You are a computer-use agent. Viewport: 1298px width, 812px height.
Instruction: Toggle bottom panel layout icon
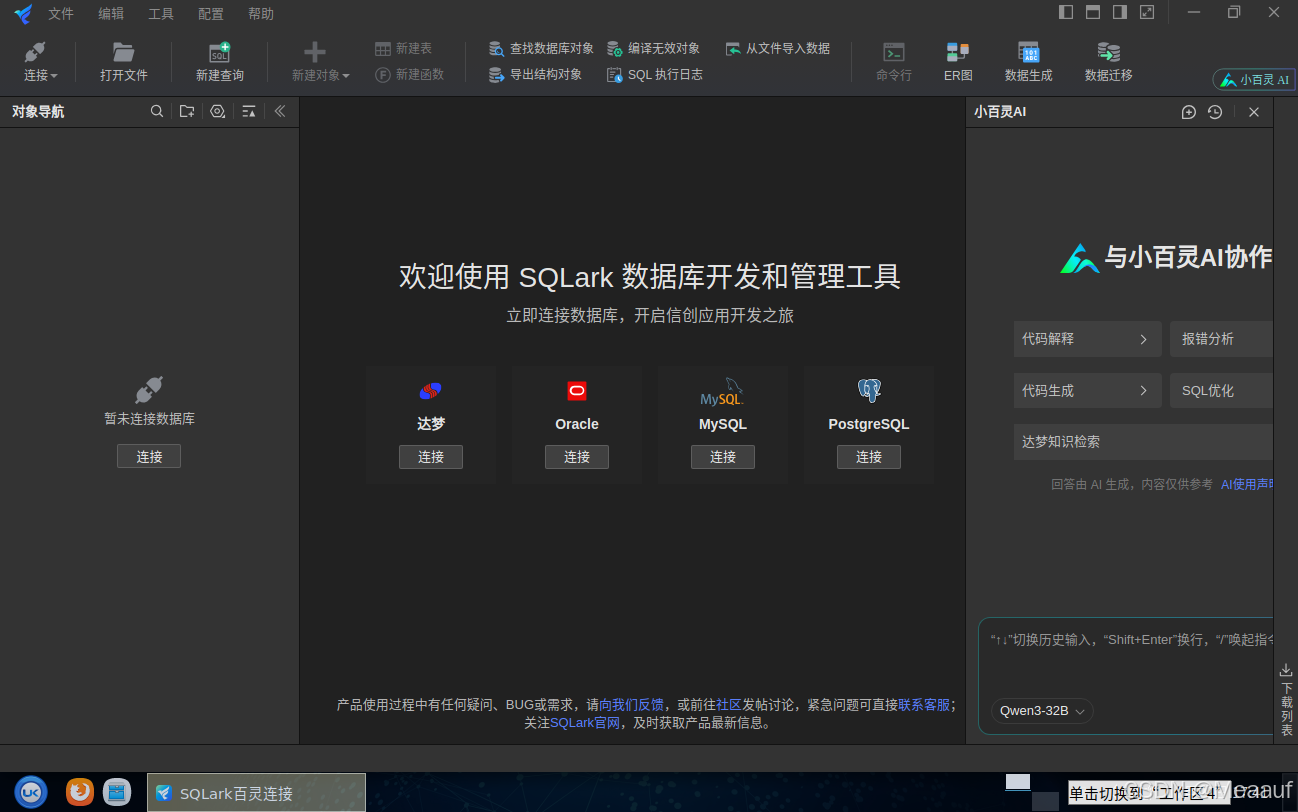(x=1093, y=12)
